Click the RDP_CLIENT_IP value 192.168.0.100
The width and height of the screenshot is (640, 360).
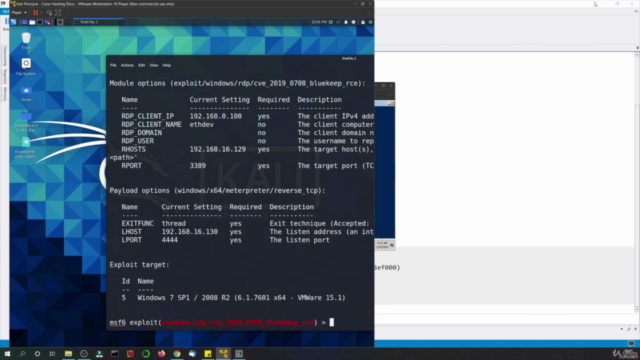click(216, 116)
